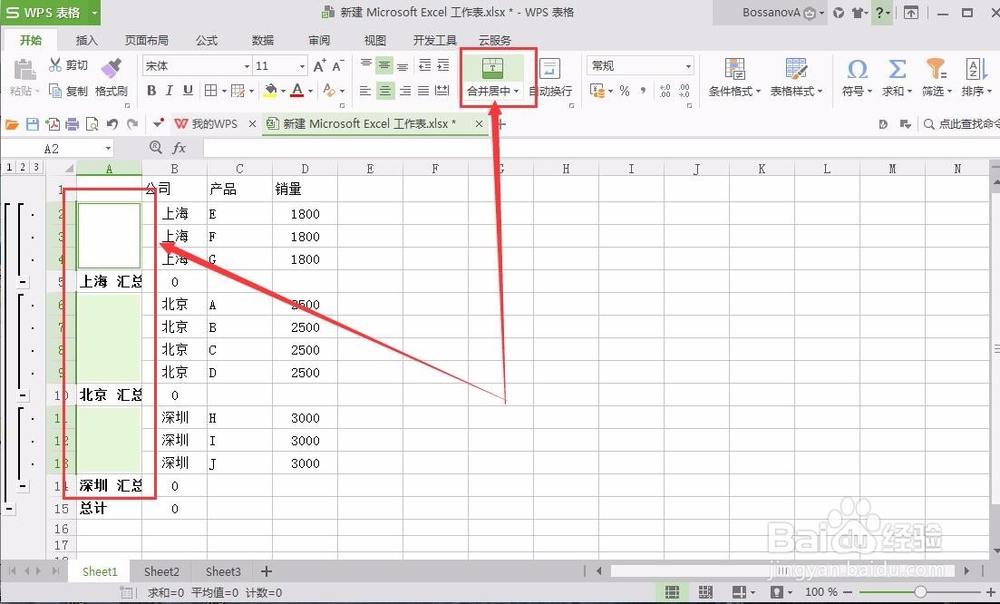The height and width of the screenshot is (604, 1000).
Task: Open Table Style (表格样式) menu
Action: click(796, 78)
